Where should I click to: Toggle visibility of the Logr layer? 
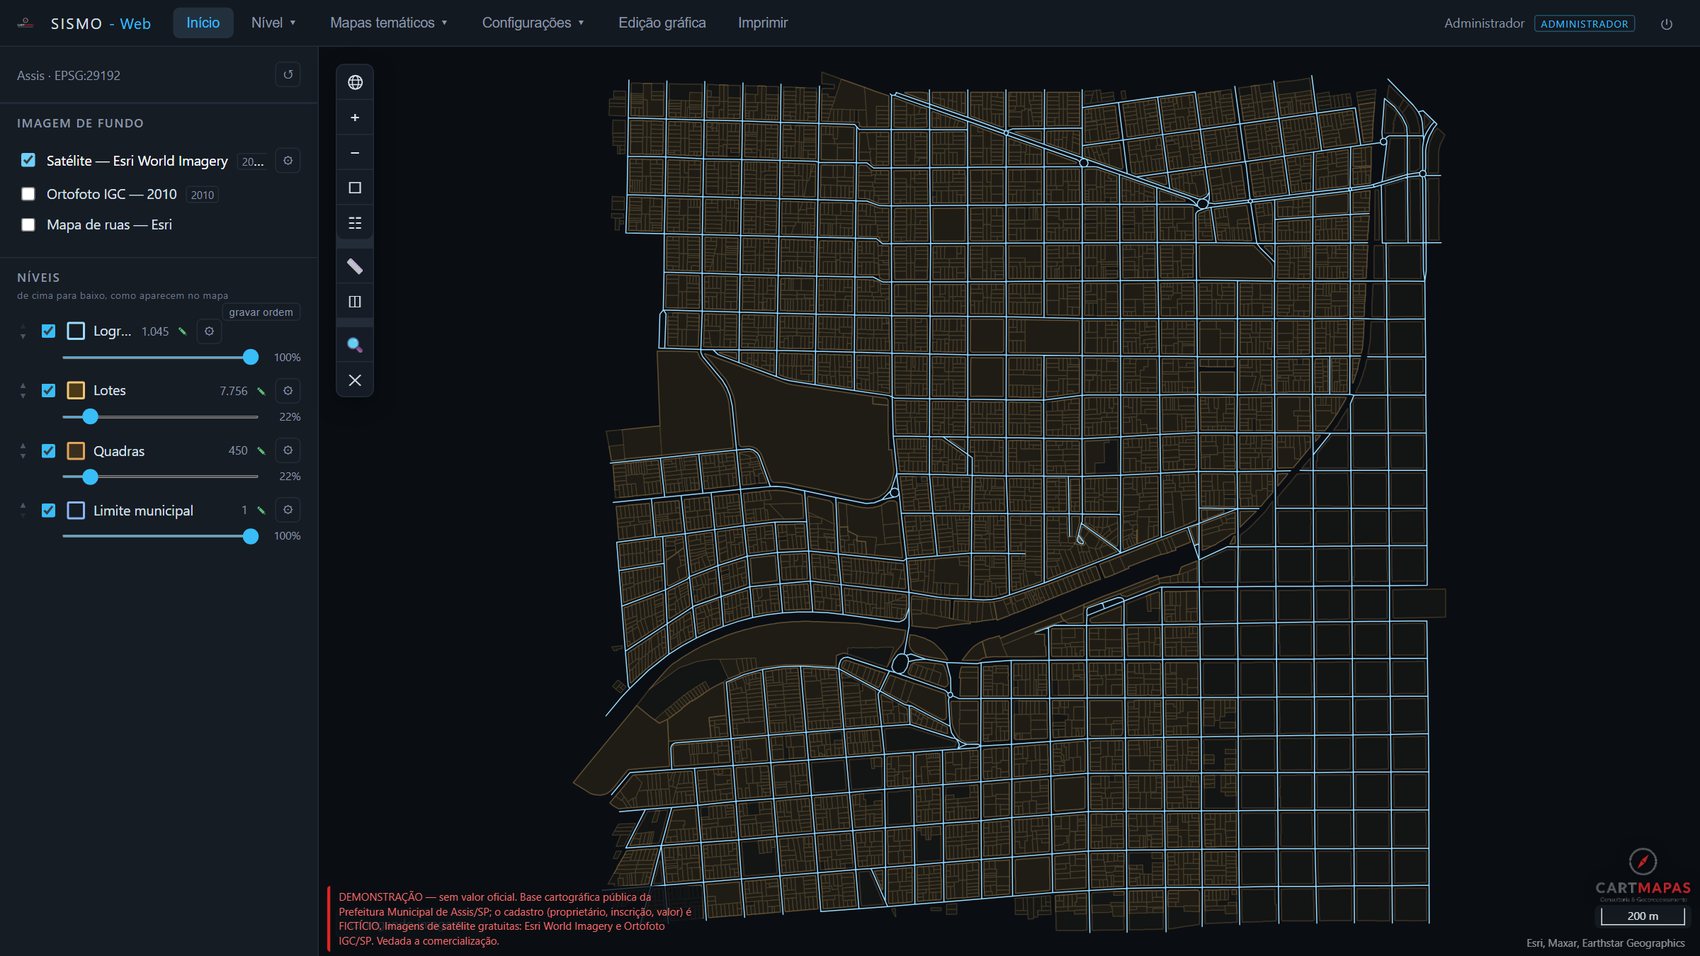(x=48, y=331)
